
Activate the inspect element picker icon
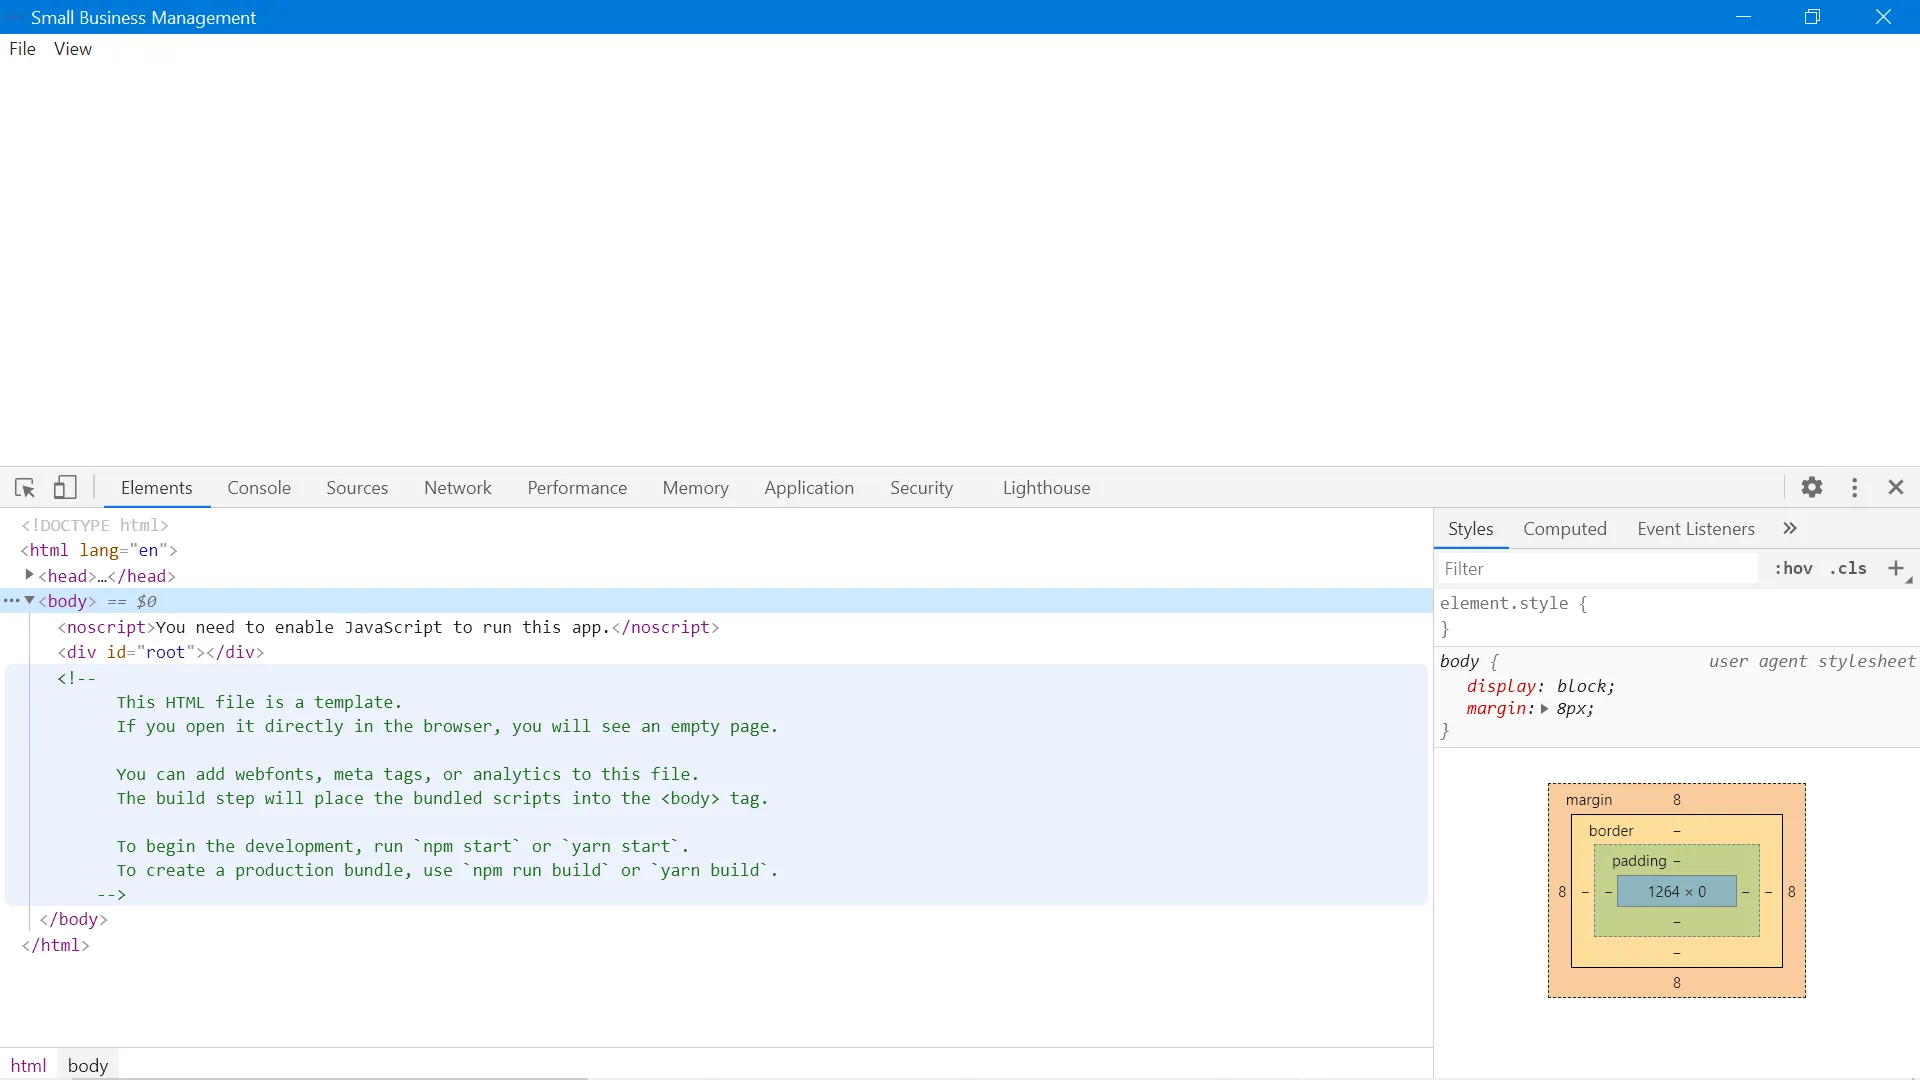click(x=25, y=488)
